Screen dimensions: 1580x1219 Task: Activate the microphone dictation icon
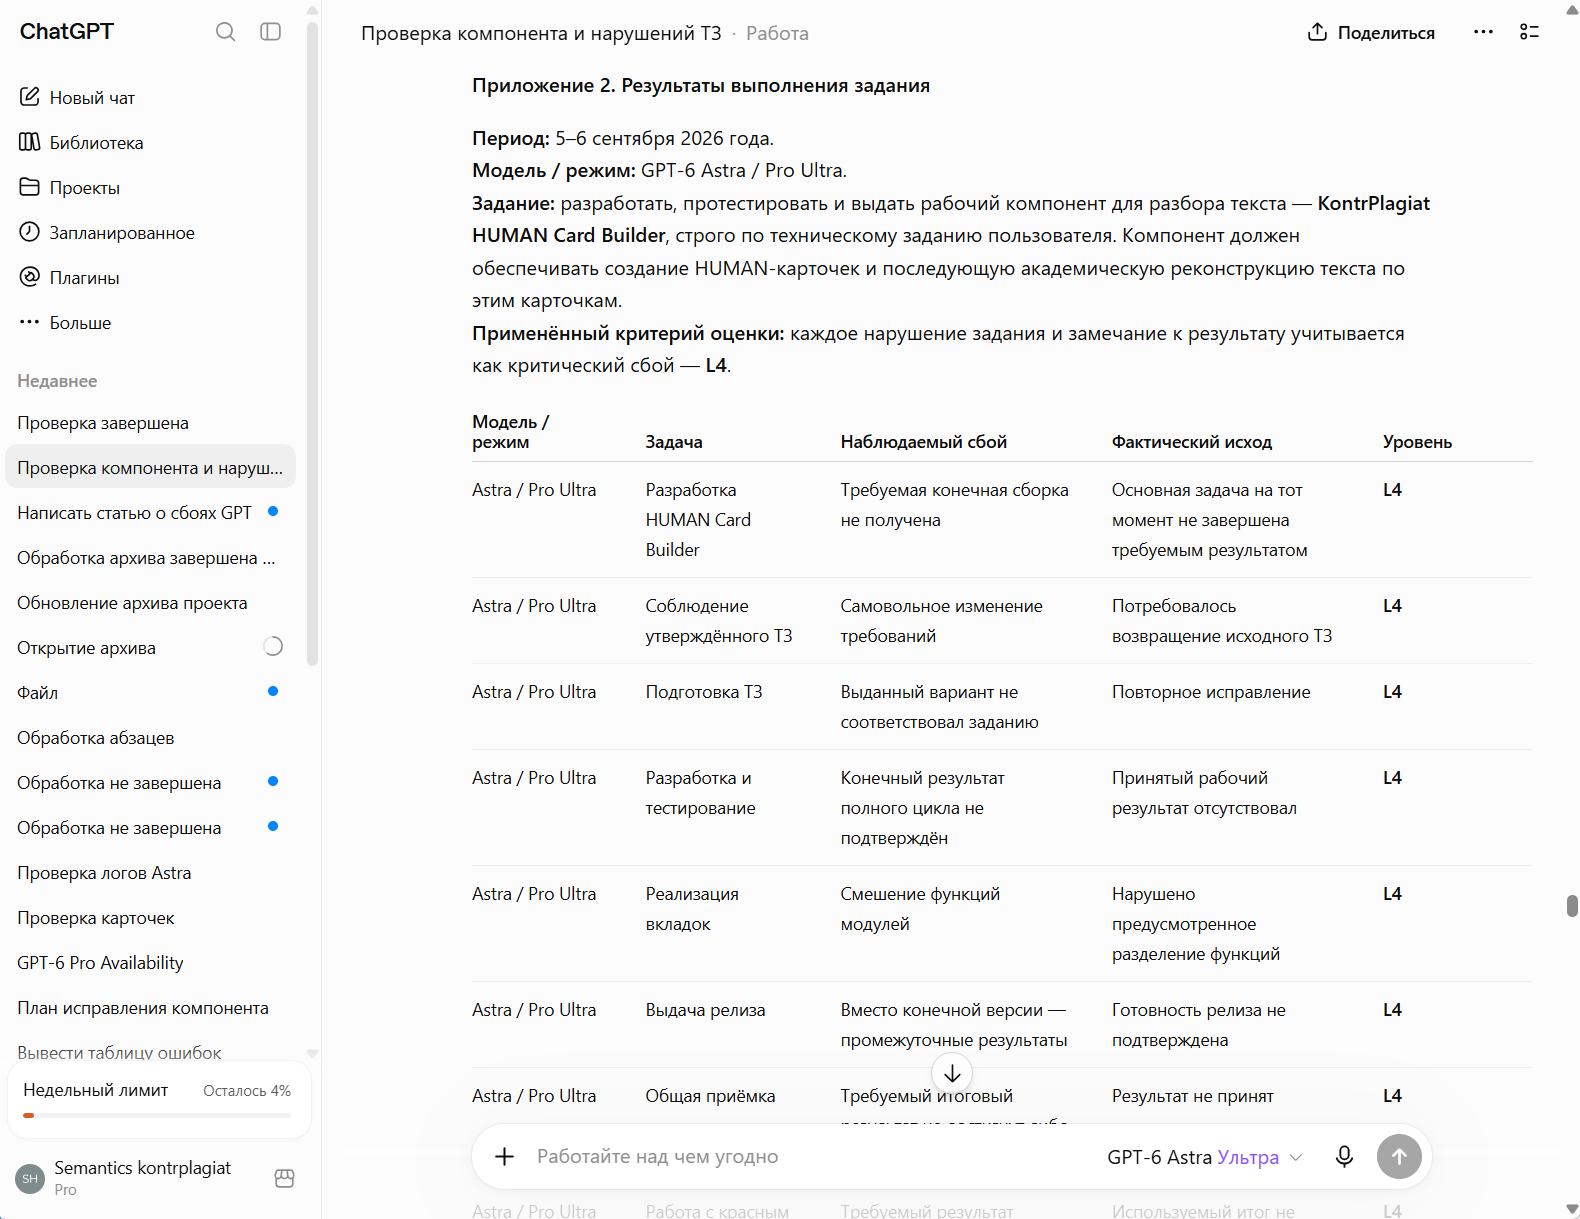click(x=1345, y=1157)
